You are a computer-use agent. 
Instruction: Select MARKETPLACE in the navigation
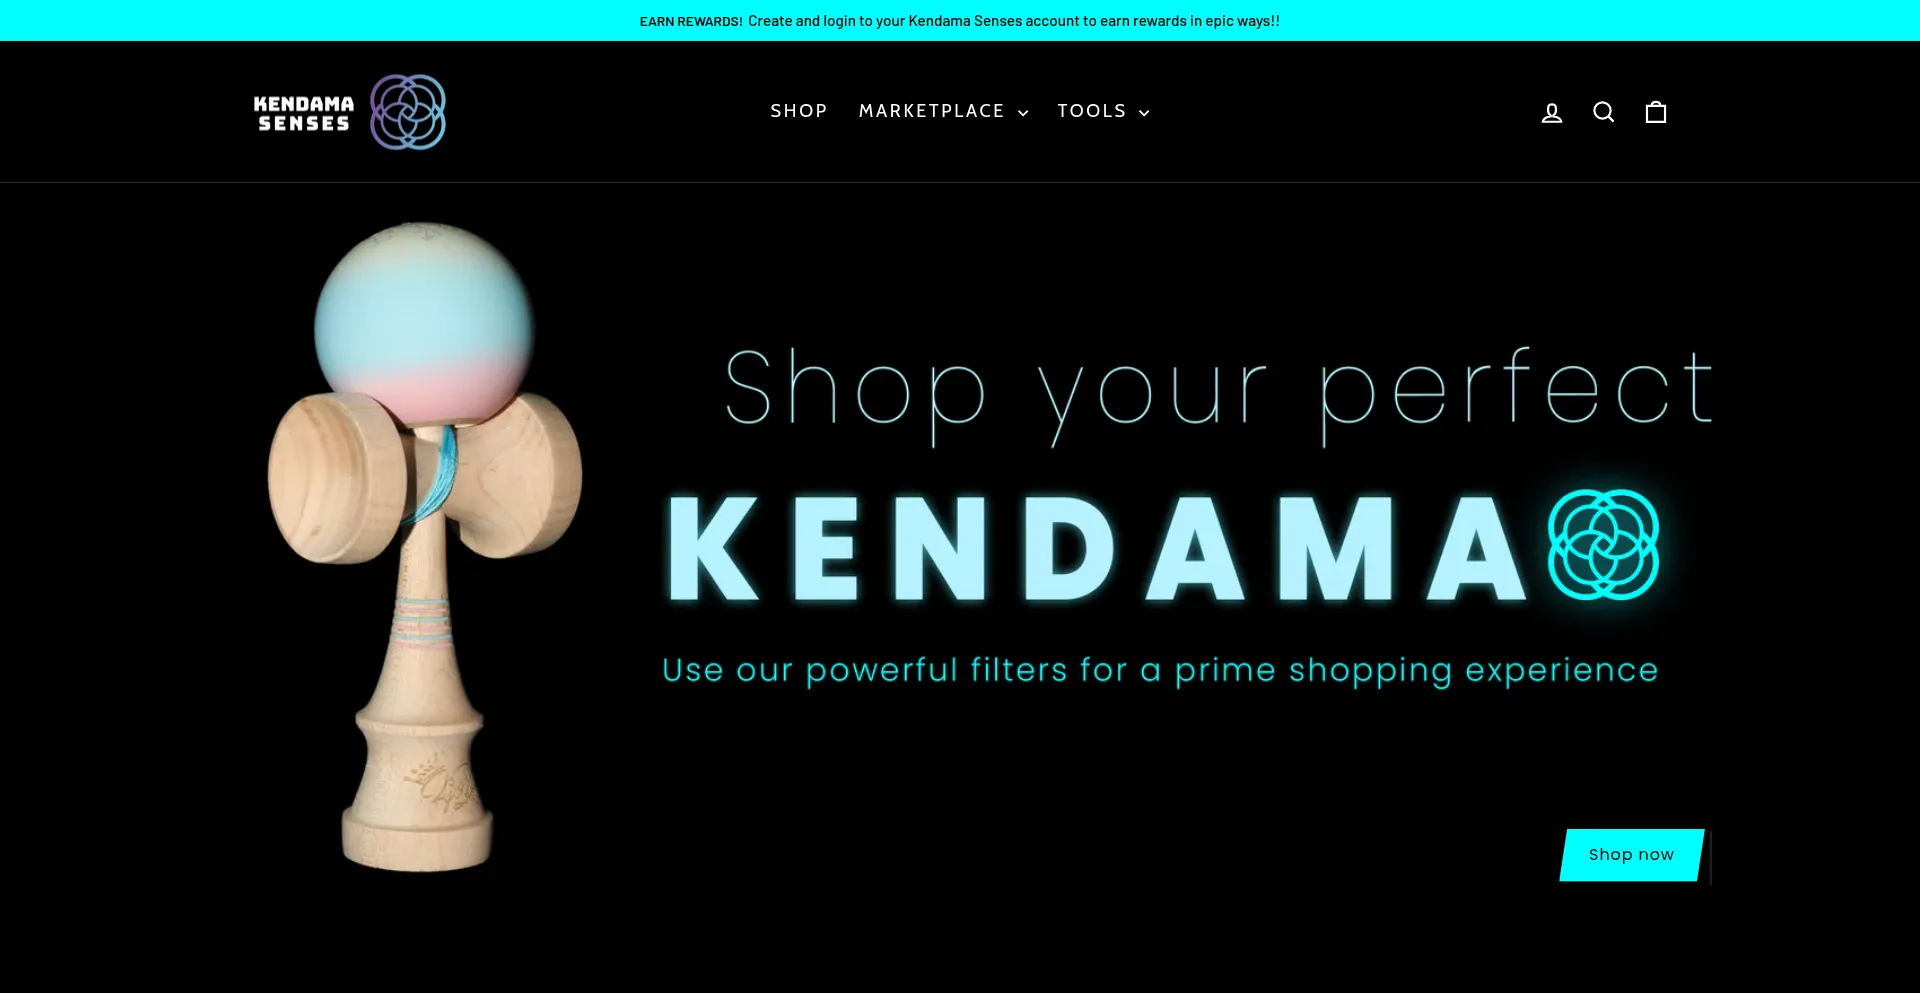pos(931,111)
